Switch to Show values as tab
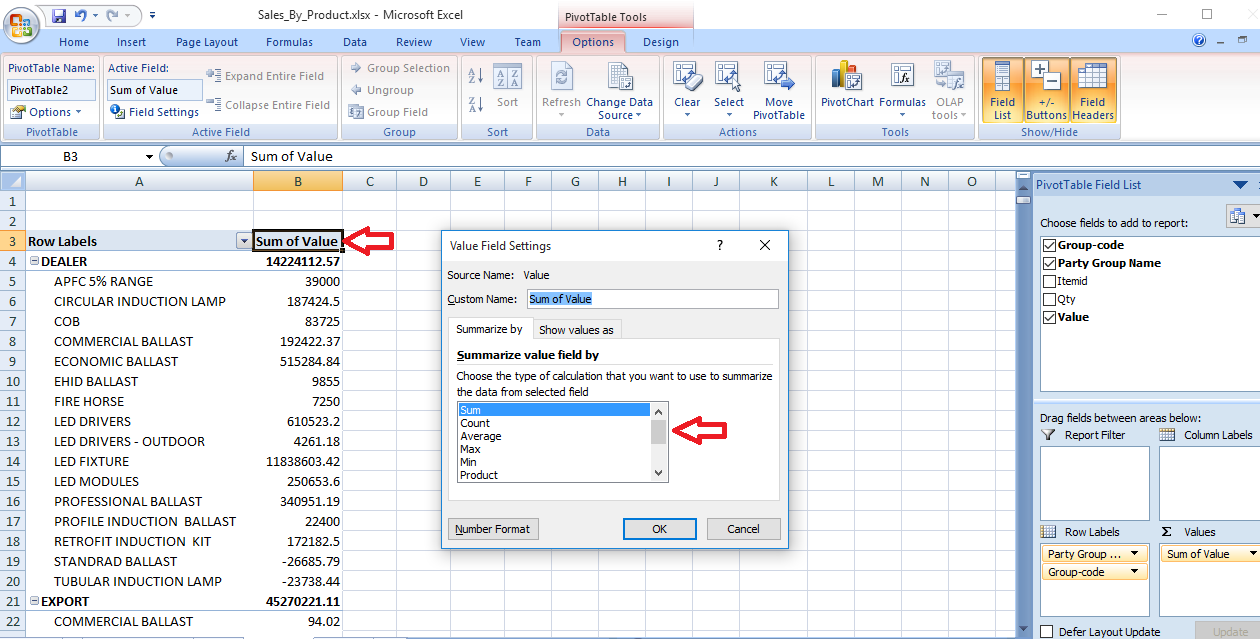 tap(576, 330)
